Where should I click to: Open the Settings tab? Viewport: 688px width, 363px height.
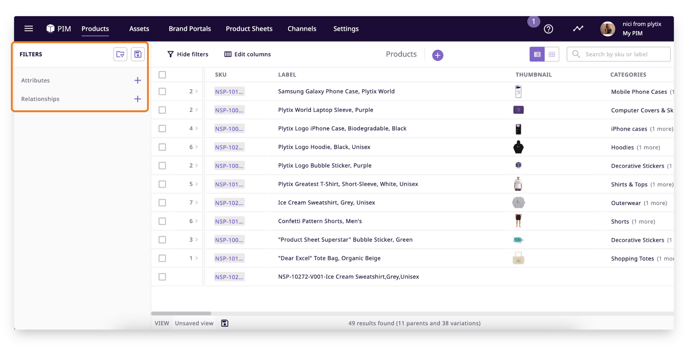346,29
